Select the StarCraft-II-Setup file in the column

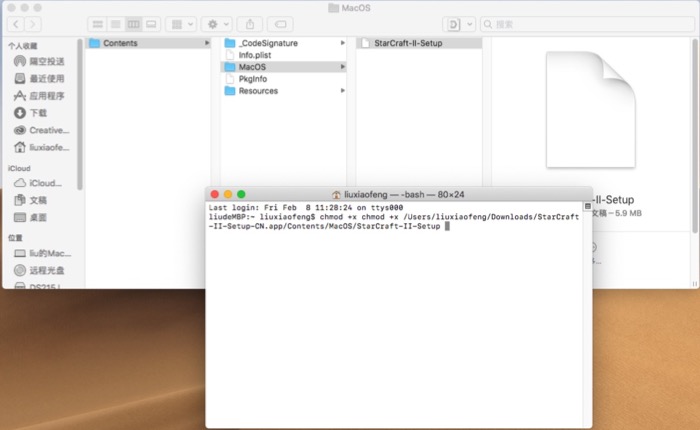pyautogui.click(x=419, y=43)
